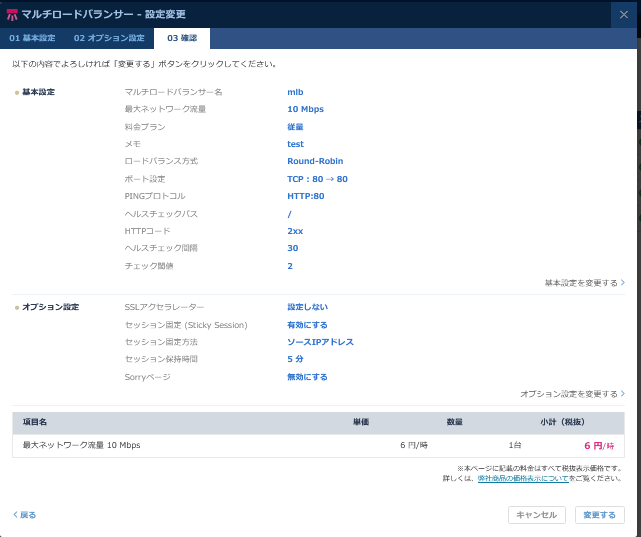Click the 基本設定 section heading bullet

[16, 92]
